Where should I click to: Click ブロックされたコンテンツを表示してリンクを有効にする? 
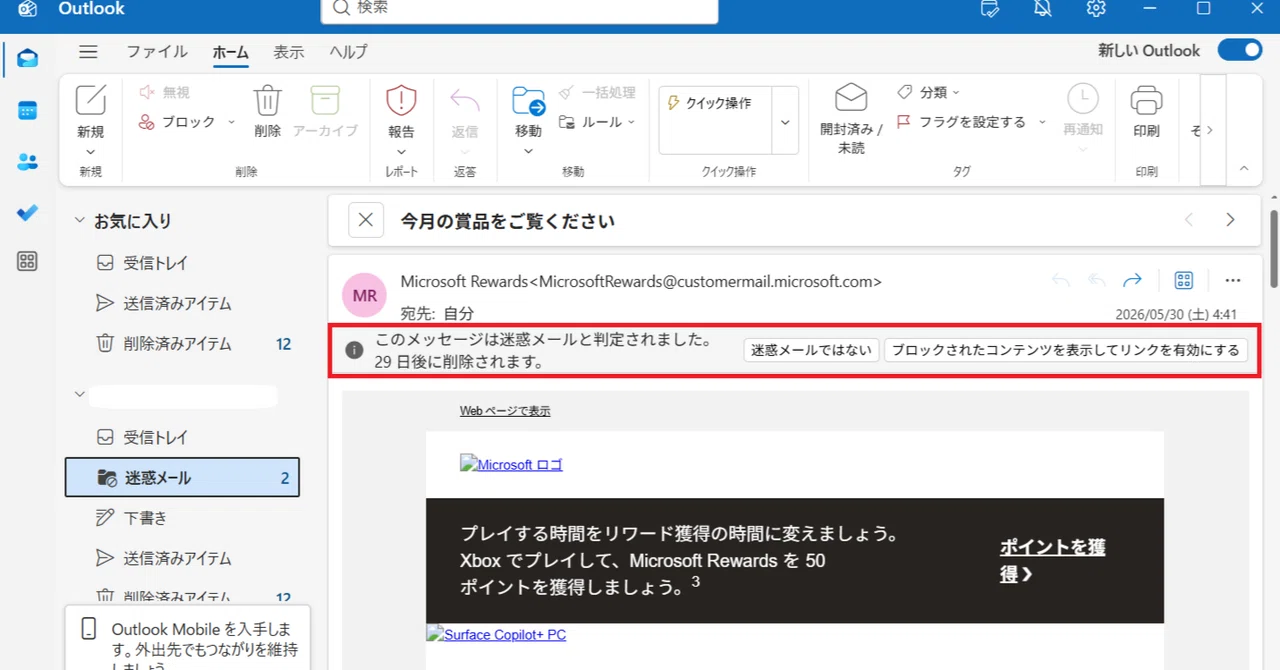tap(1066, 350)
